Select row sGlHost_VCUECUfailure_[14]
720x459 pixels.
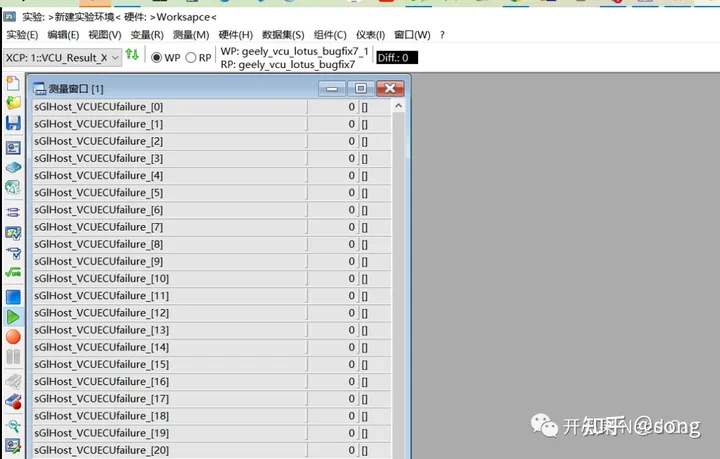pyautogui.click(x=212, y=347)
